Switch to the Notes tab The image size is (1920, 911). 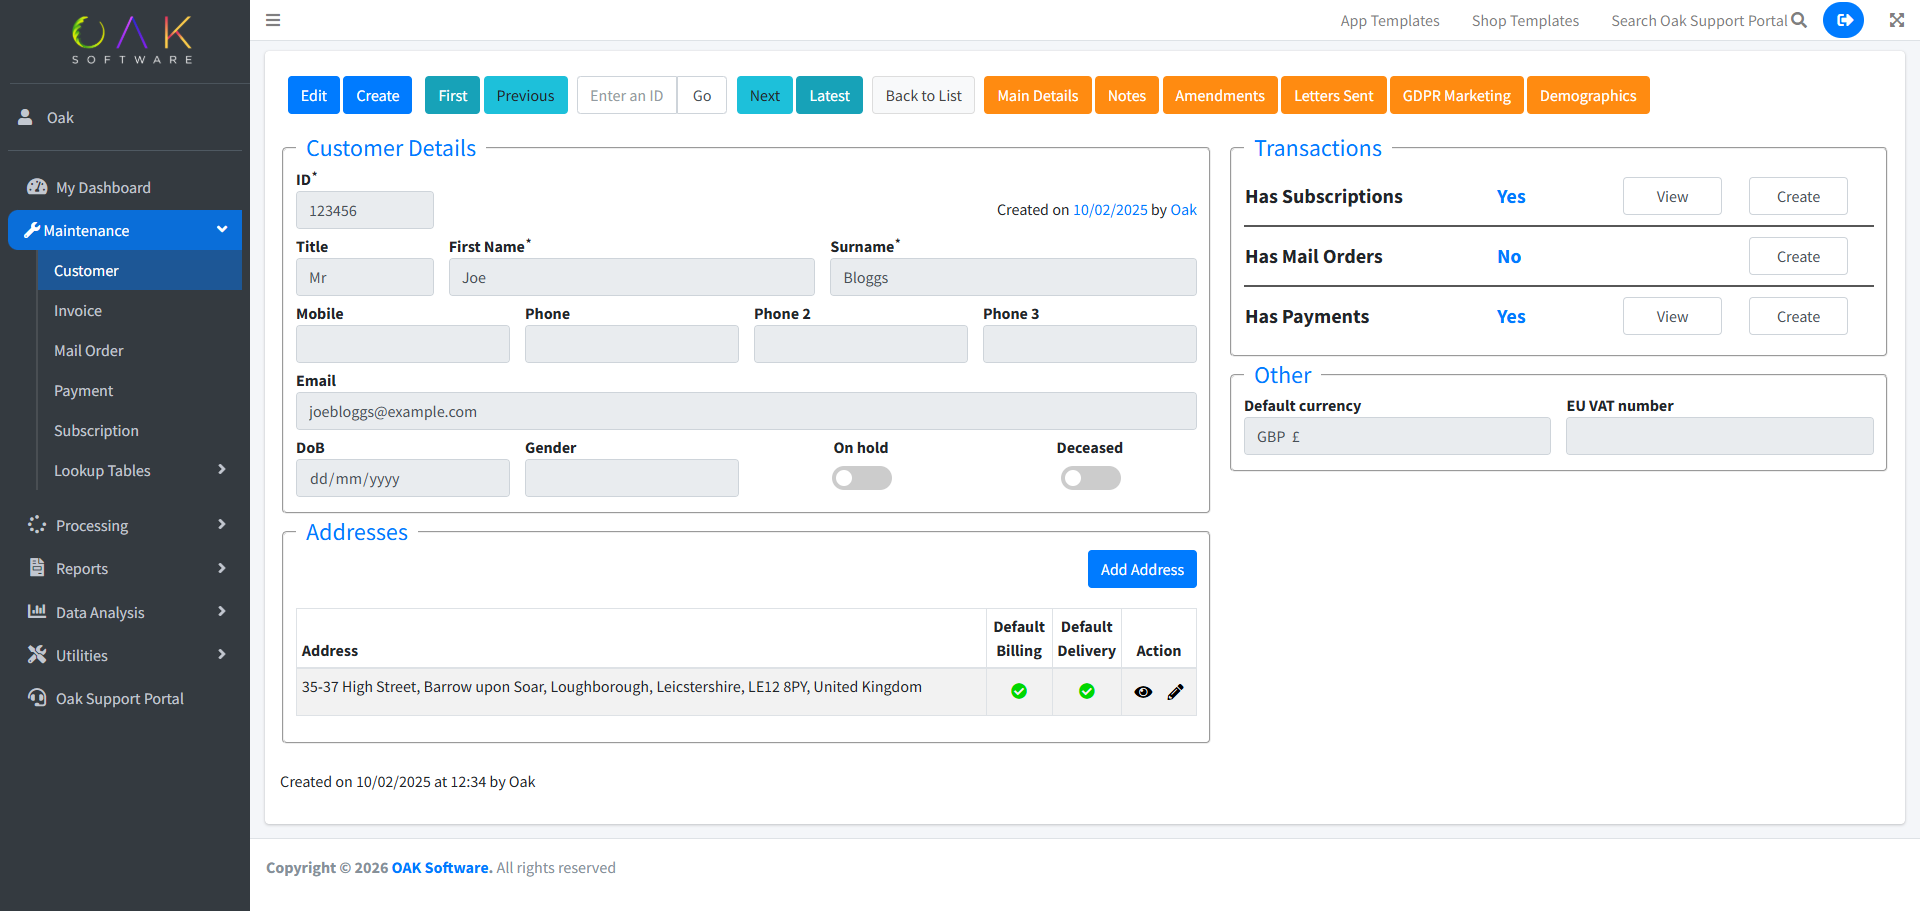1126,96
